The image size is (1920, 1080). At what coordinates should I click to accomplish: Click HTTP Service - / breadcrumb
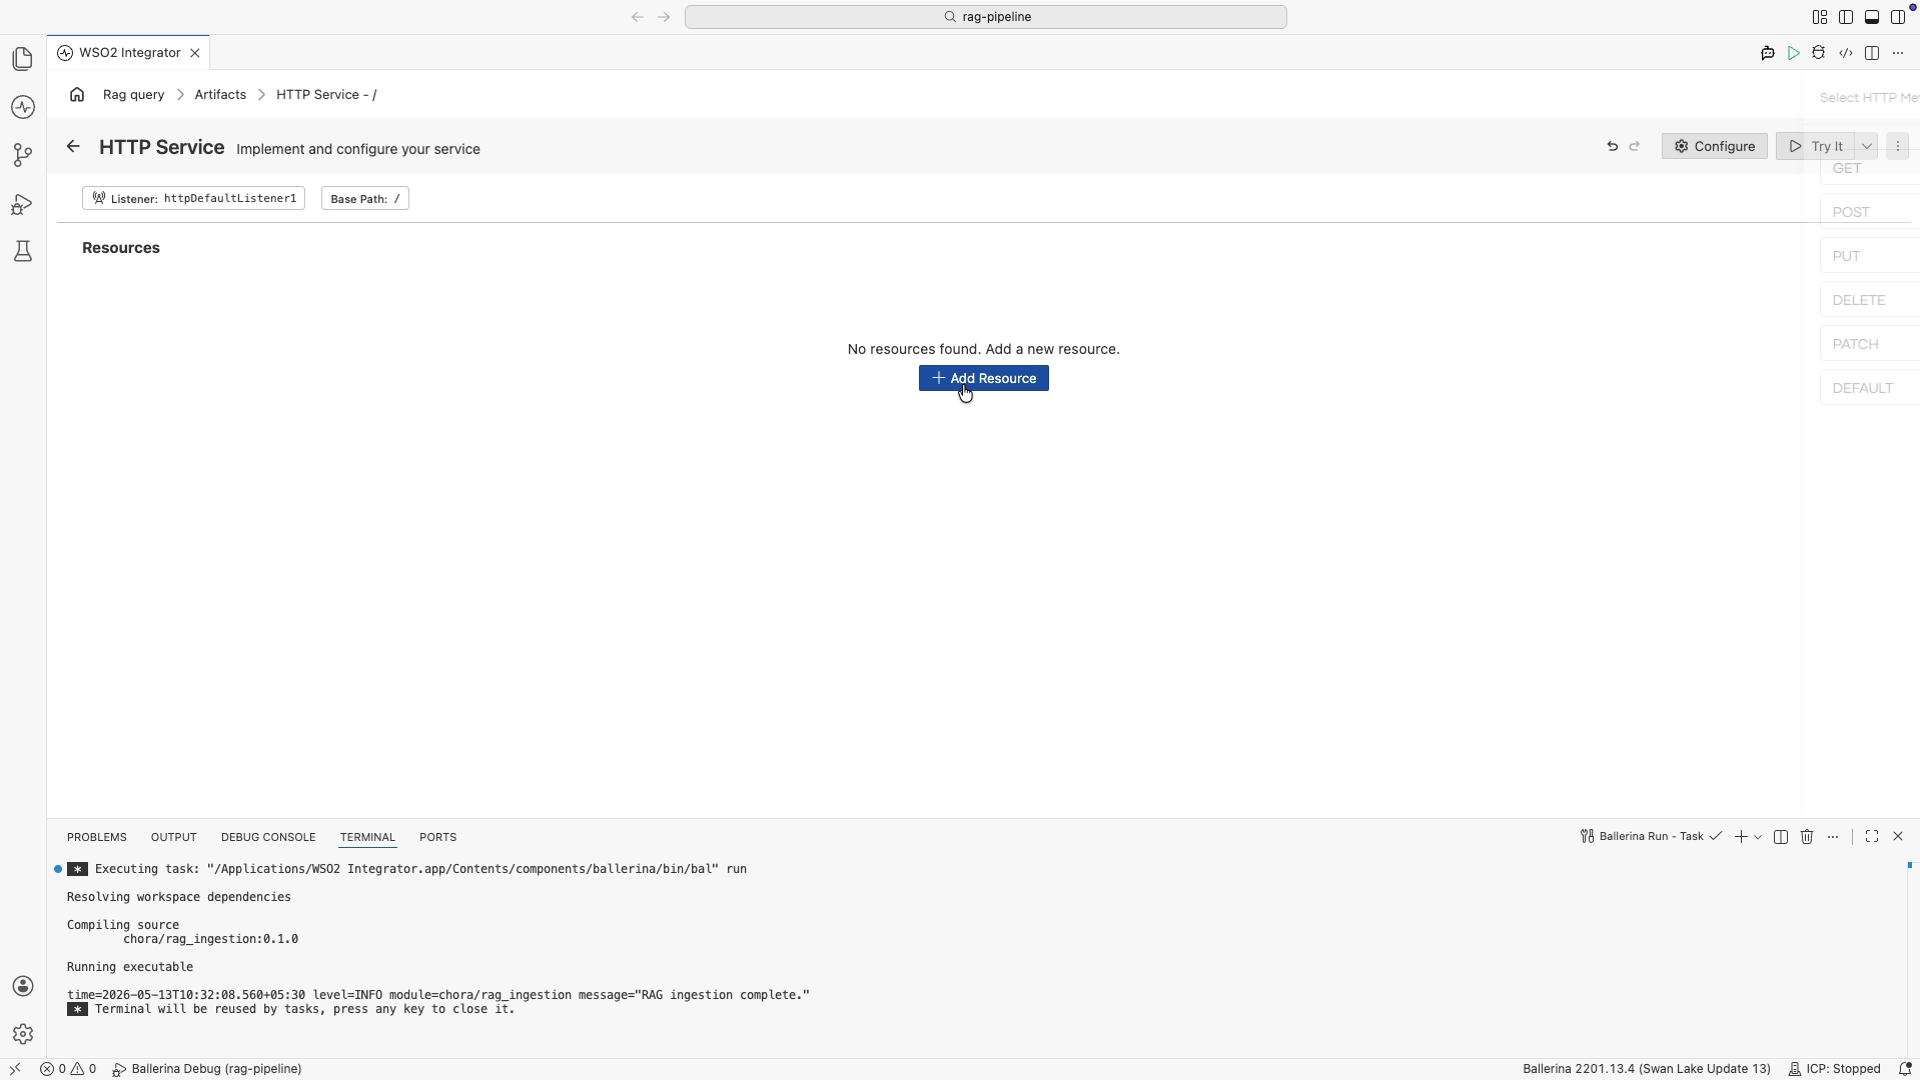326,95
